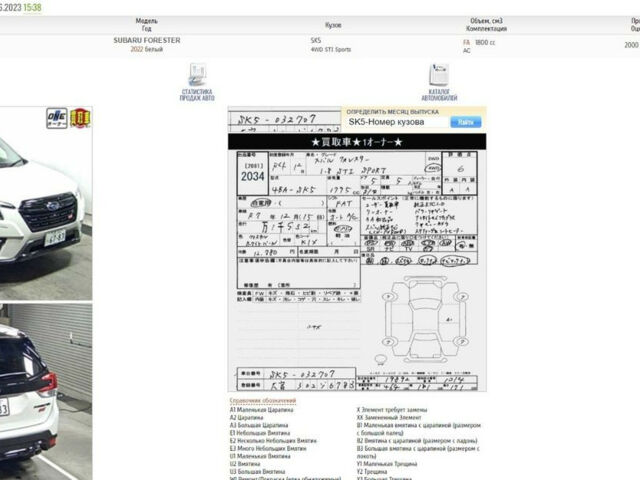Image resolution: width=640 pixels, height=480 pixels.
Task: Click the 'Y2 Трещина' legend entry
Action: (x=372, y=472)
